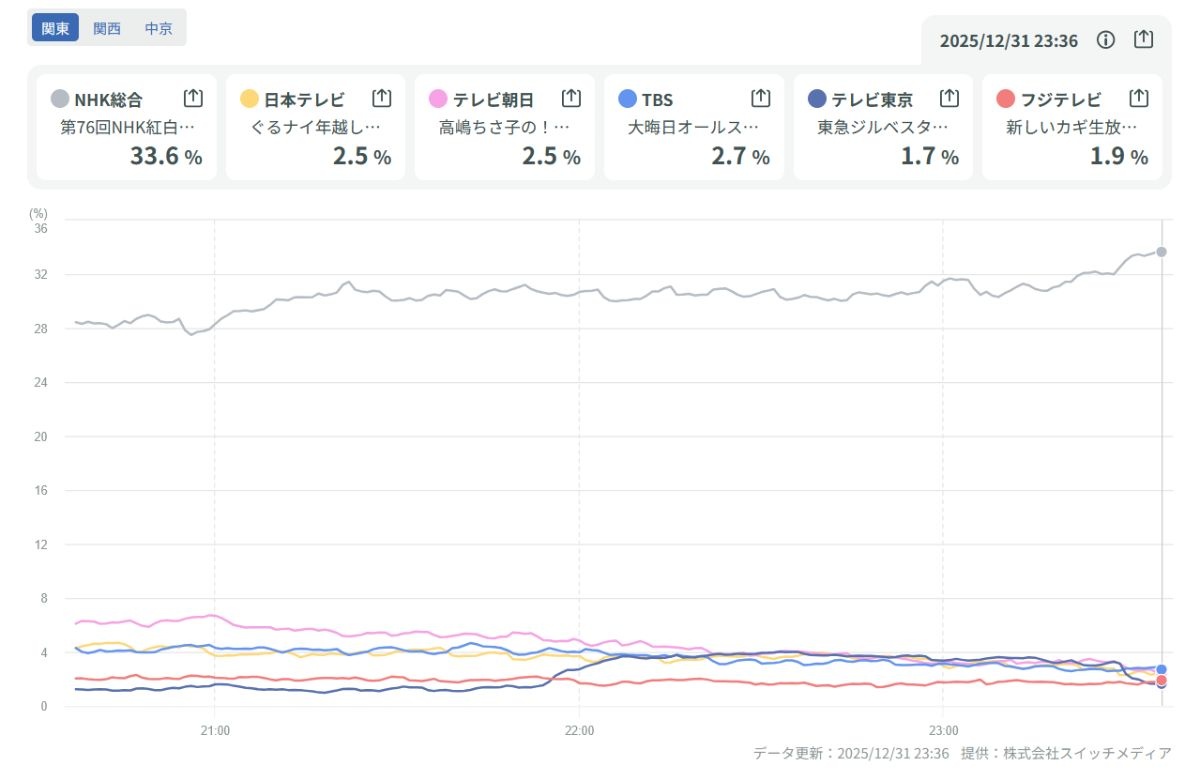Switch to the 関西 region tab

(x=107, y=28)
